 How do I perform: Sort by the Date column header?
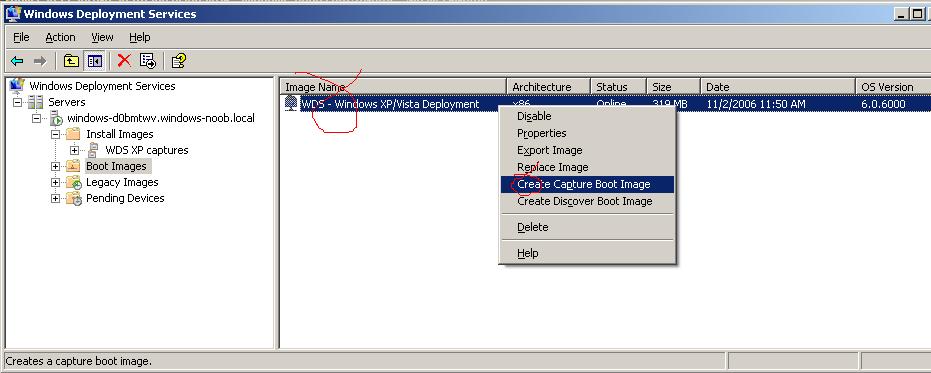[x=778, y=87]
